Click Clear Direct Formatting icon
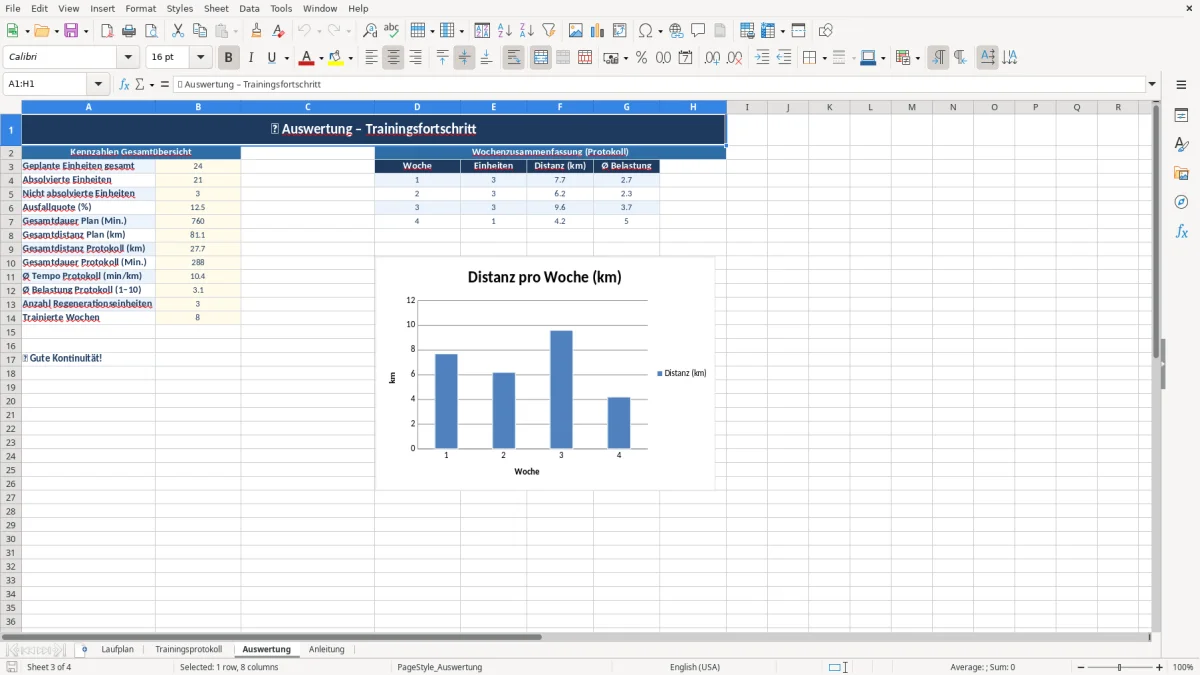 click(x=278, y=31)
